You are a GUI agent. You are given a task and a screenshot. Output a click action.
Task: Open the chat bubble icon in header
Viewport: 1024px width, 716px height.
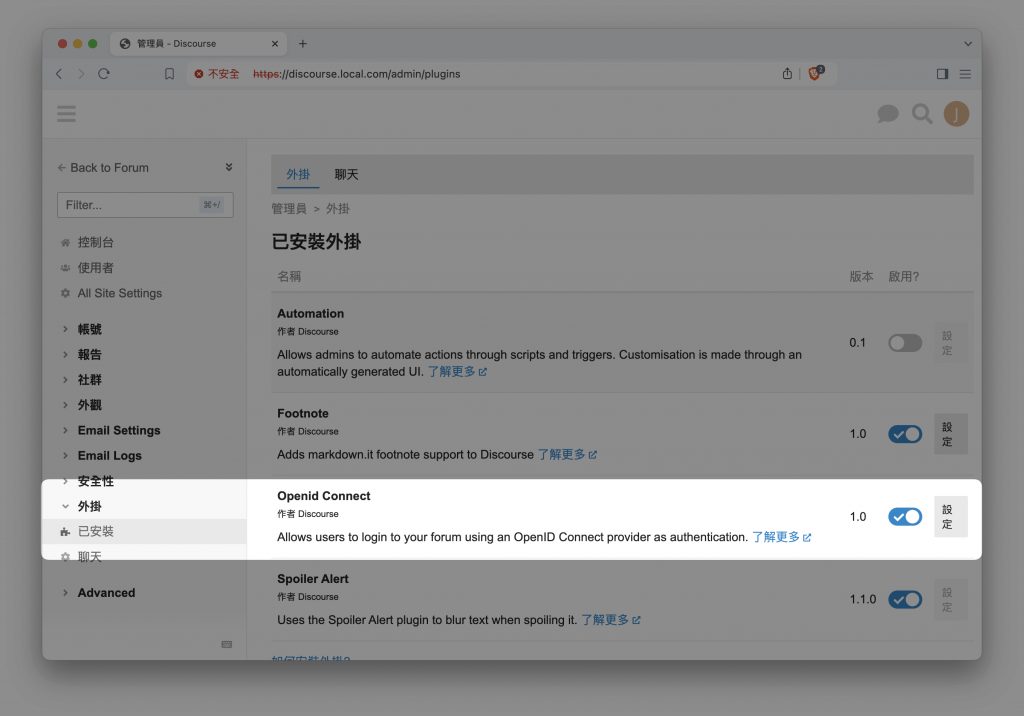[x=888, y=114]
